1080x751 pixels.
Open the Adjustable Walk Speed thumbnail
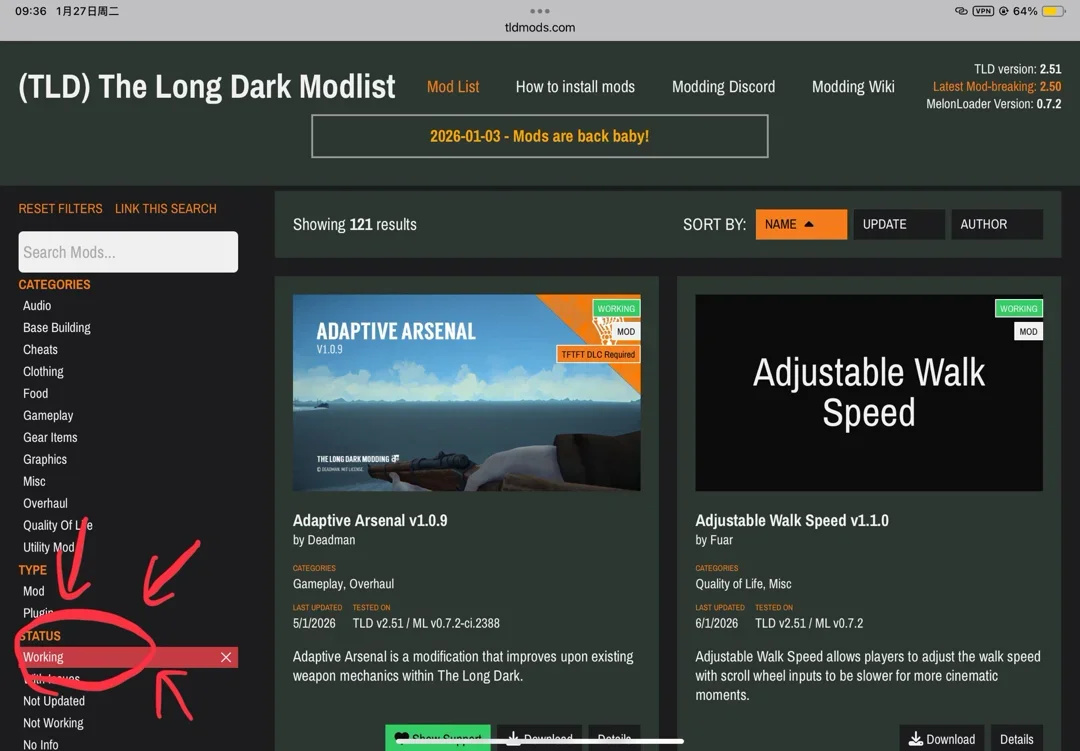[x=869, y=393]
